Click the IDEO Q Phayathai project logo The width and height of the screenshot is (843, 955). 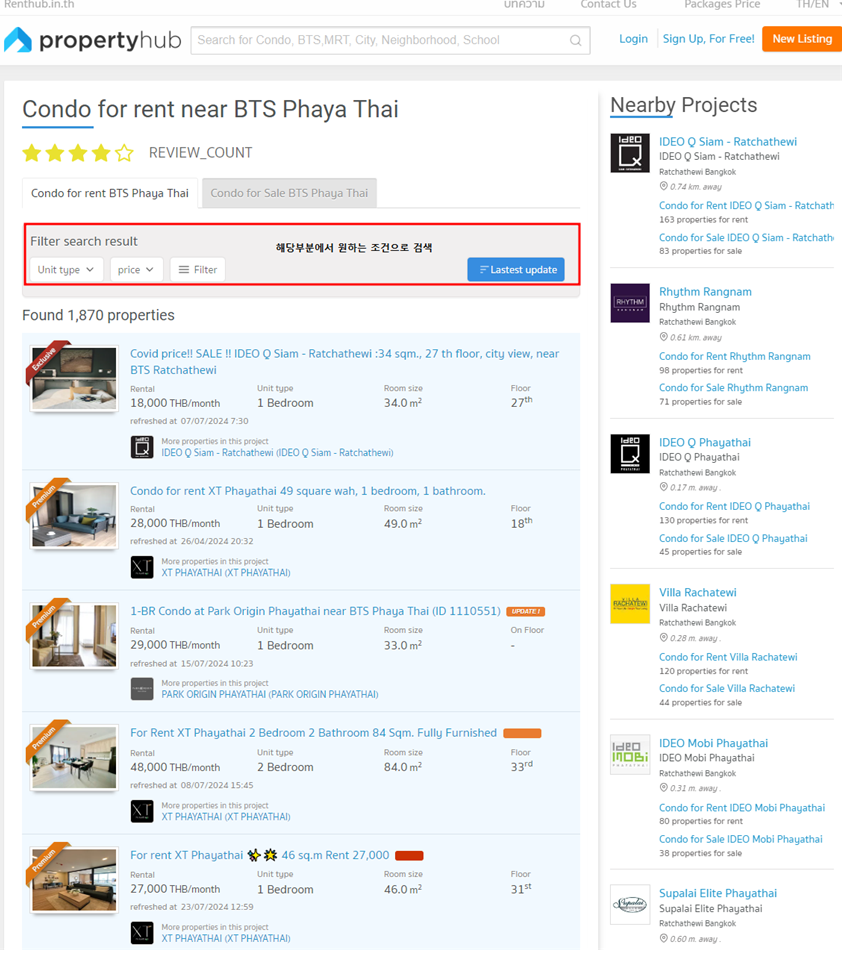pyautogui.click(x=630, y=454)
